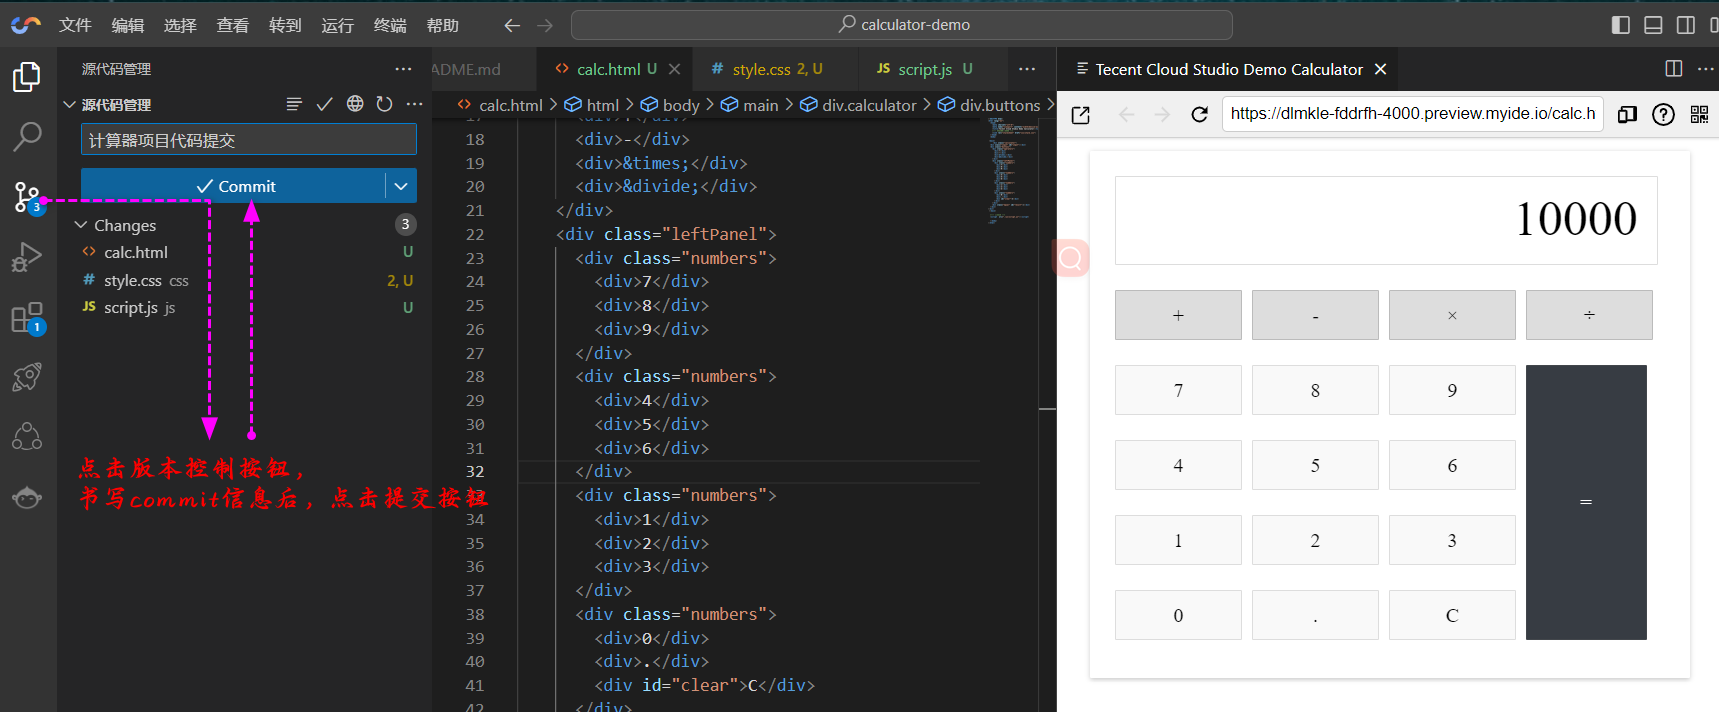Close the Tecent Cloud Studio Demo Calculator tab
This screenshot has height=712, width=1719.
(1381, 69)
